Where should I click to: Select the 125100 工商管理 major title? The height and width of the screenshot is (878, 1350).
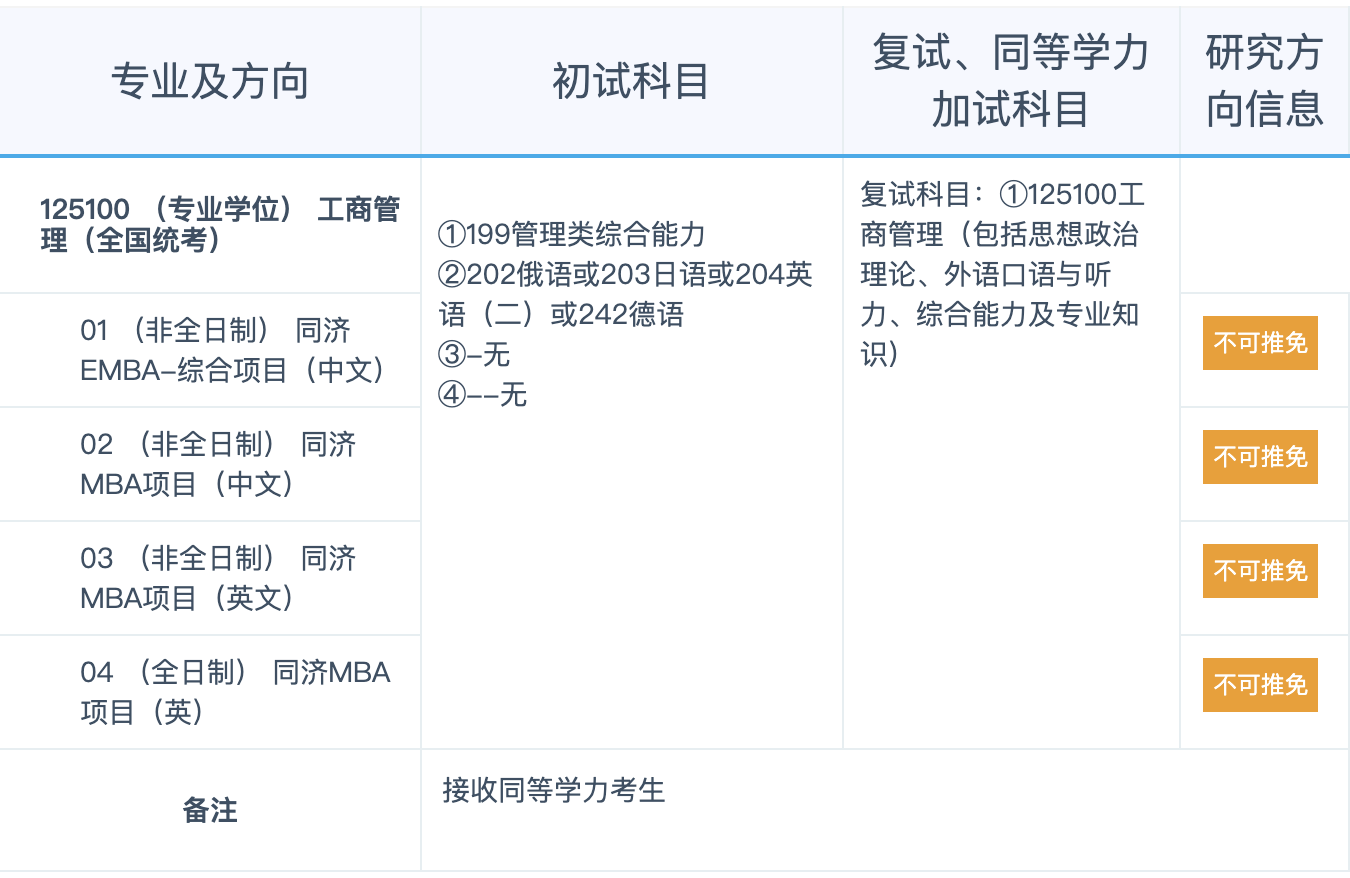click(x=219, y=225)
